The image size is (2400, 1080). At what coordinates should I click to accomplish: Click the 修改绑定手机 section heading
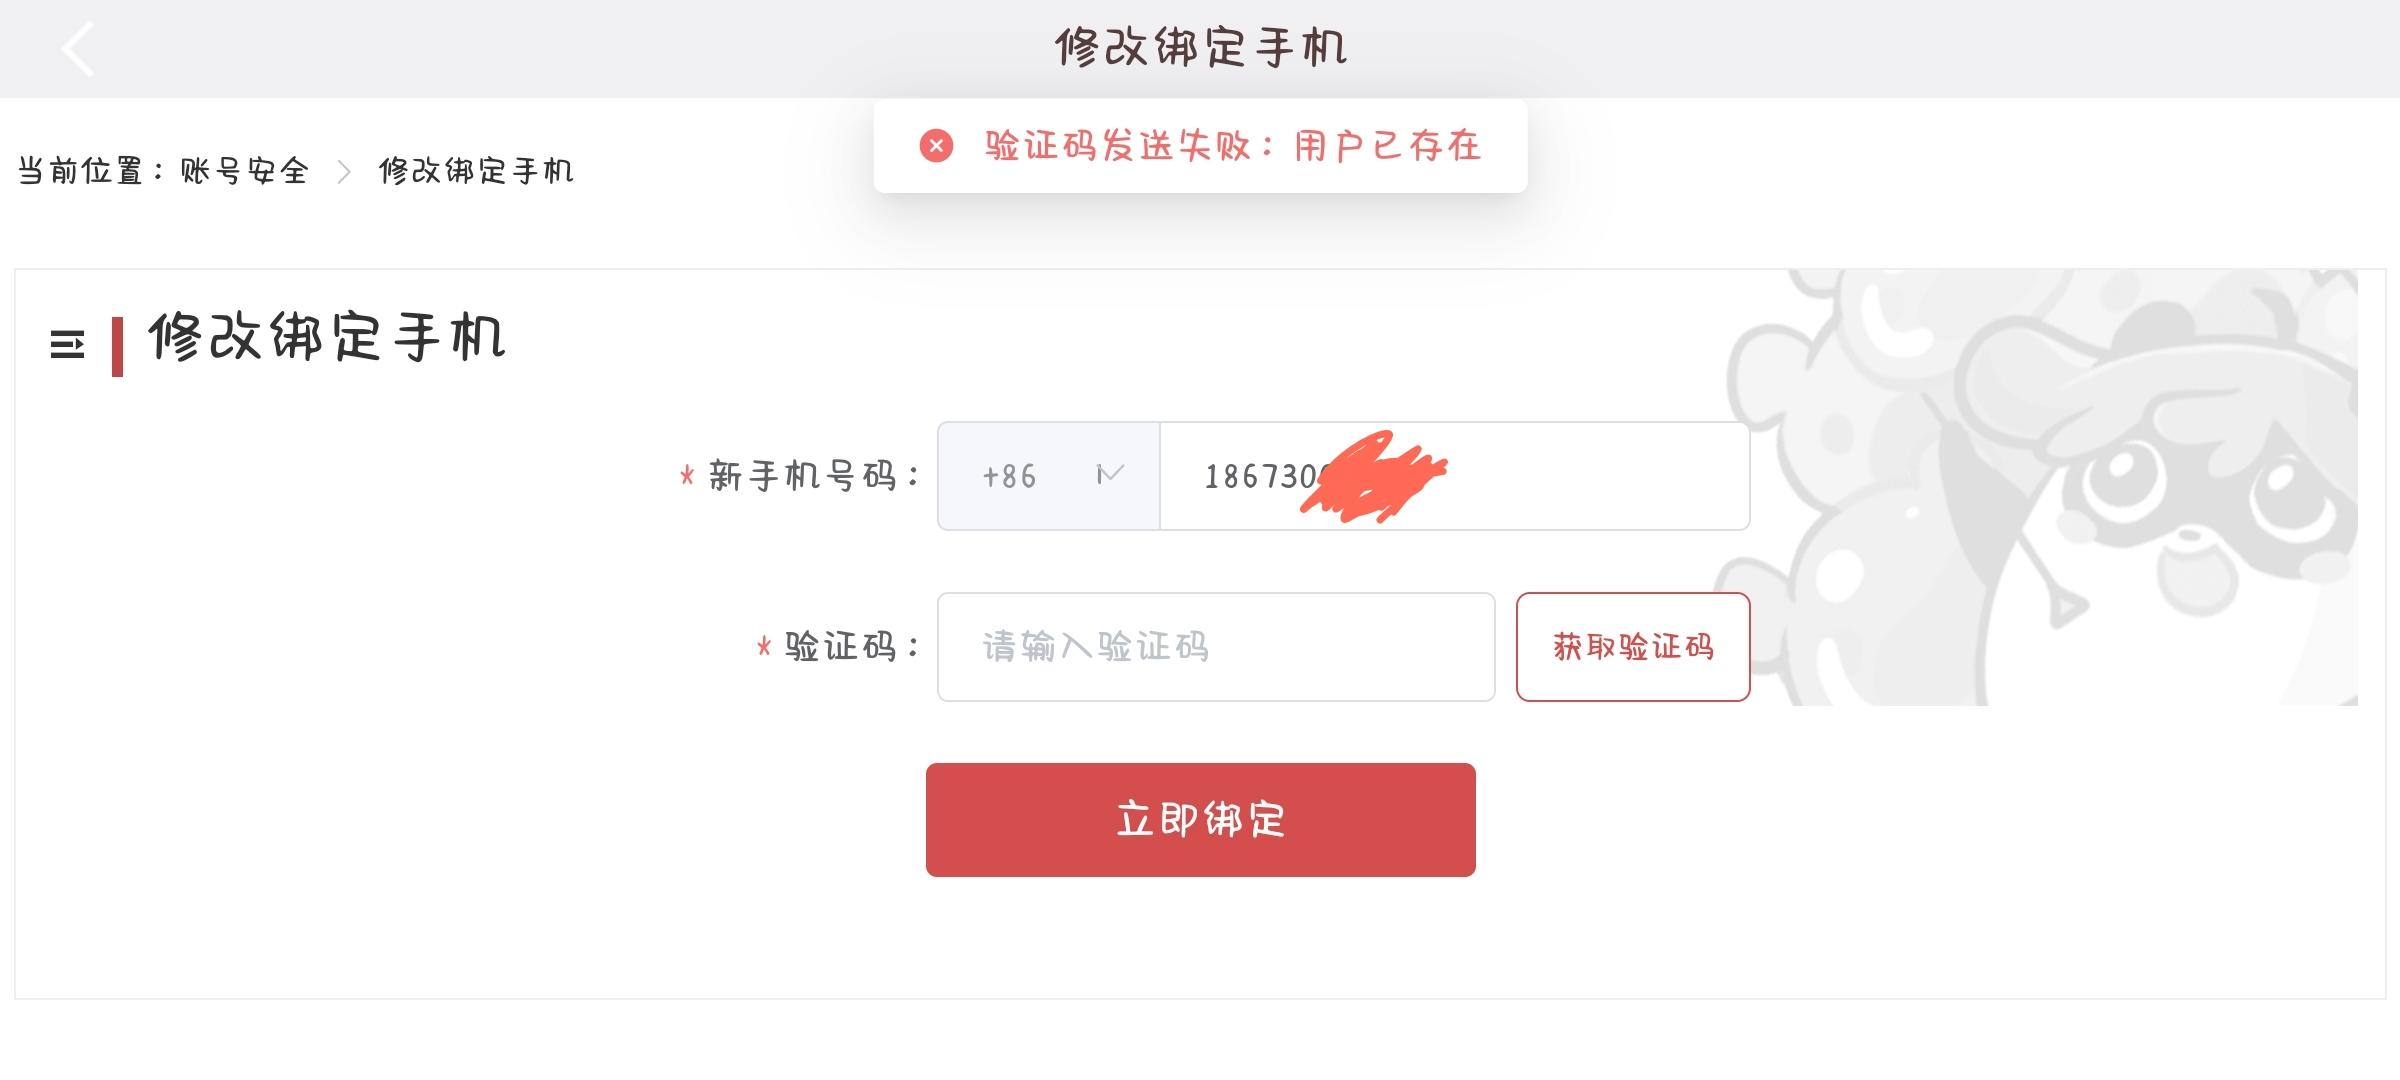327,337
